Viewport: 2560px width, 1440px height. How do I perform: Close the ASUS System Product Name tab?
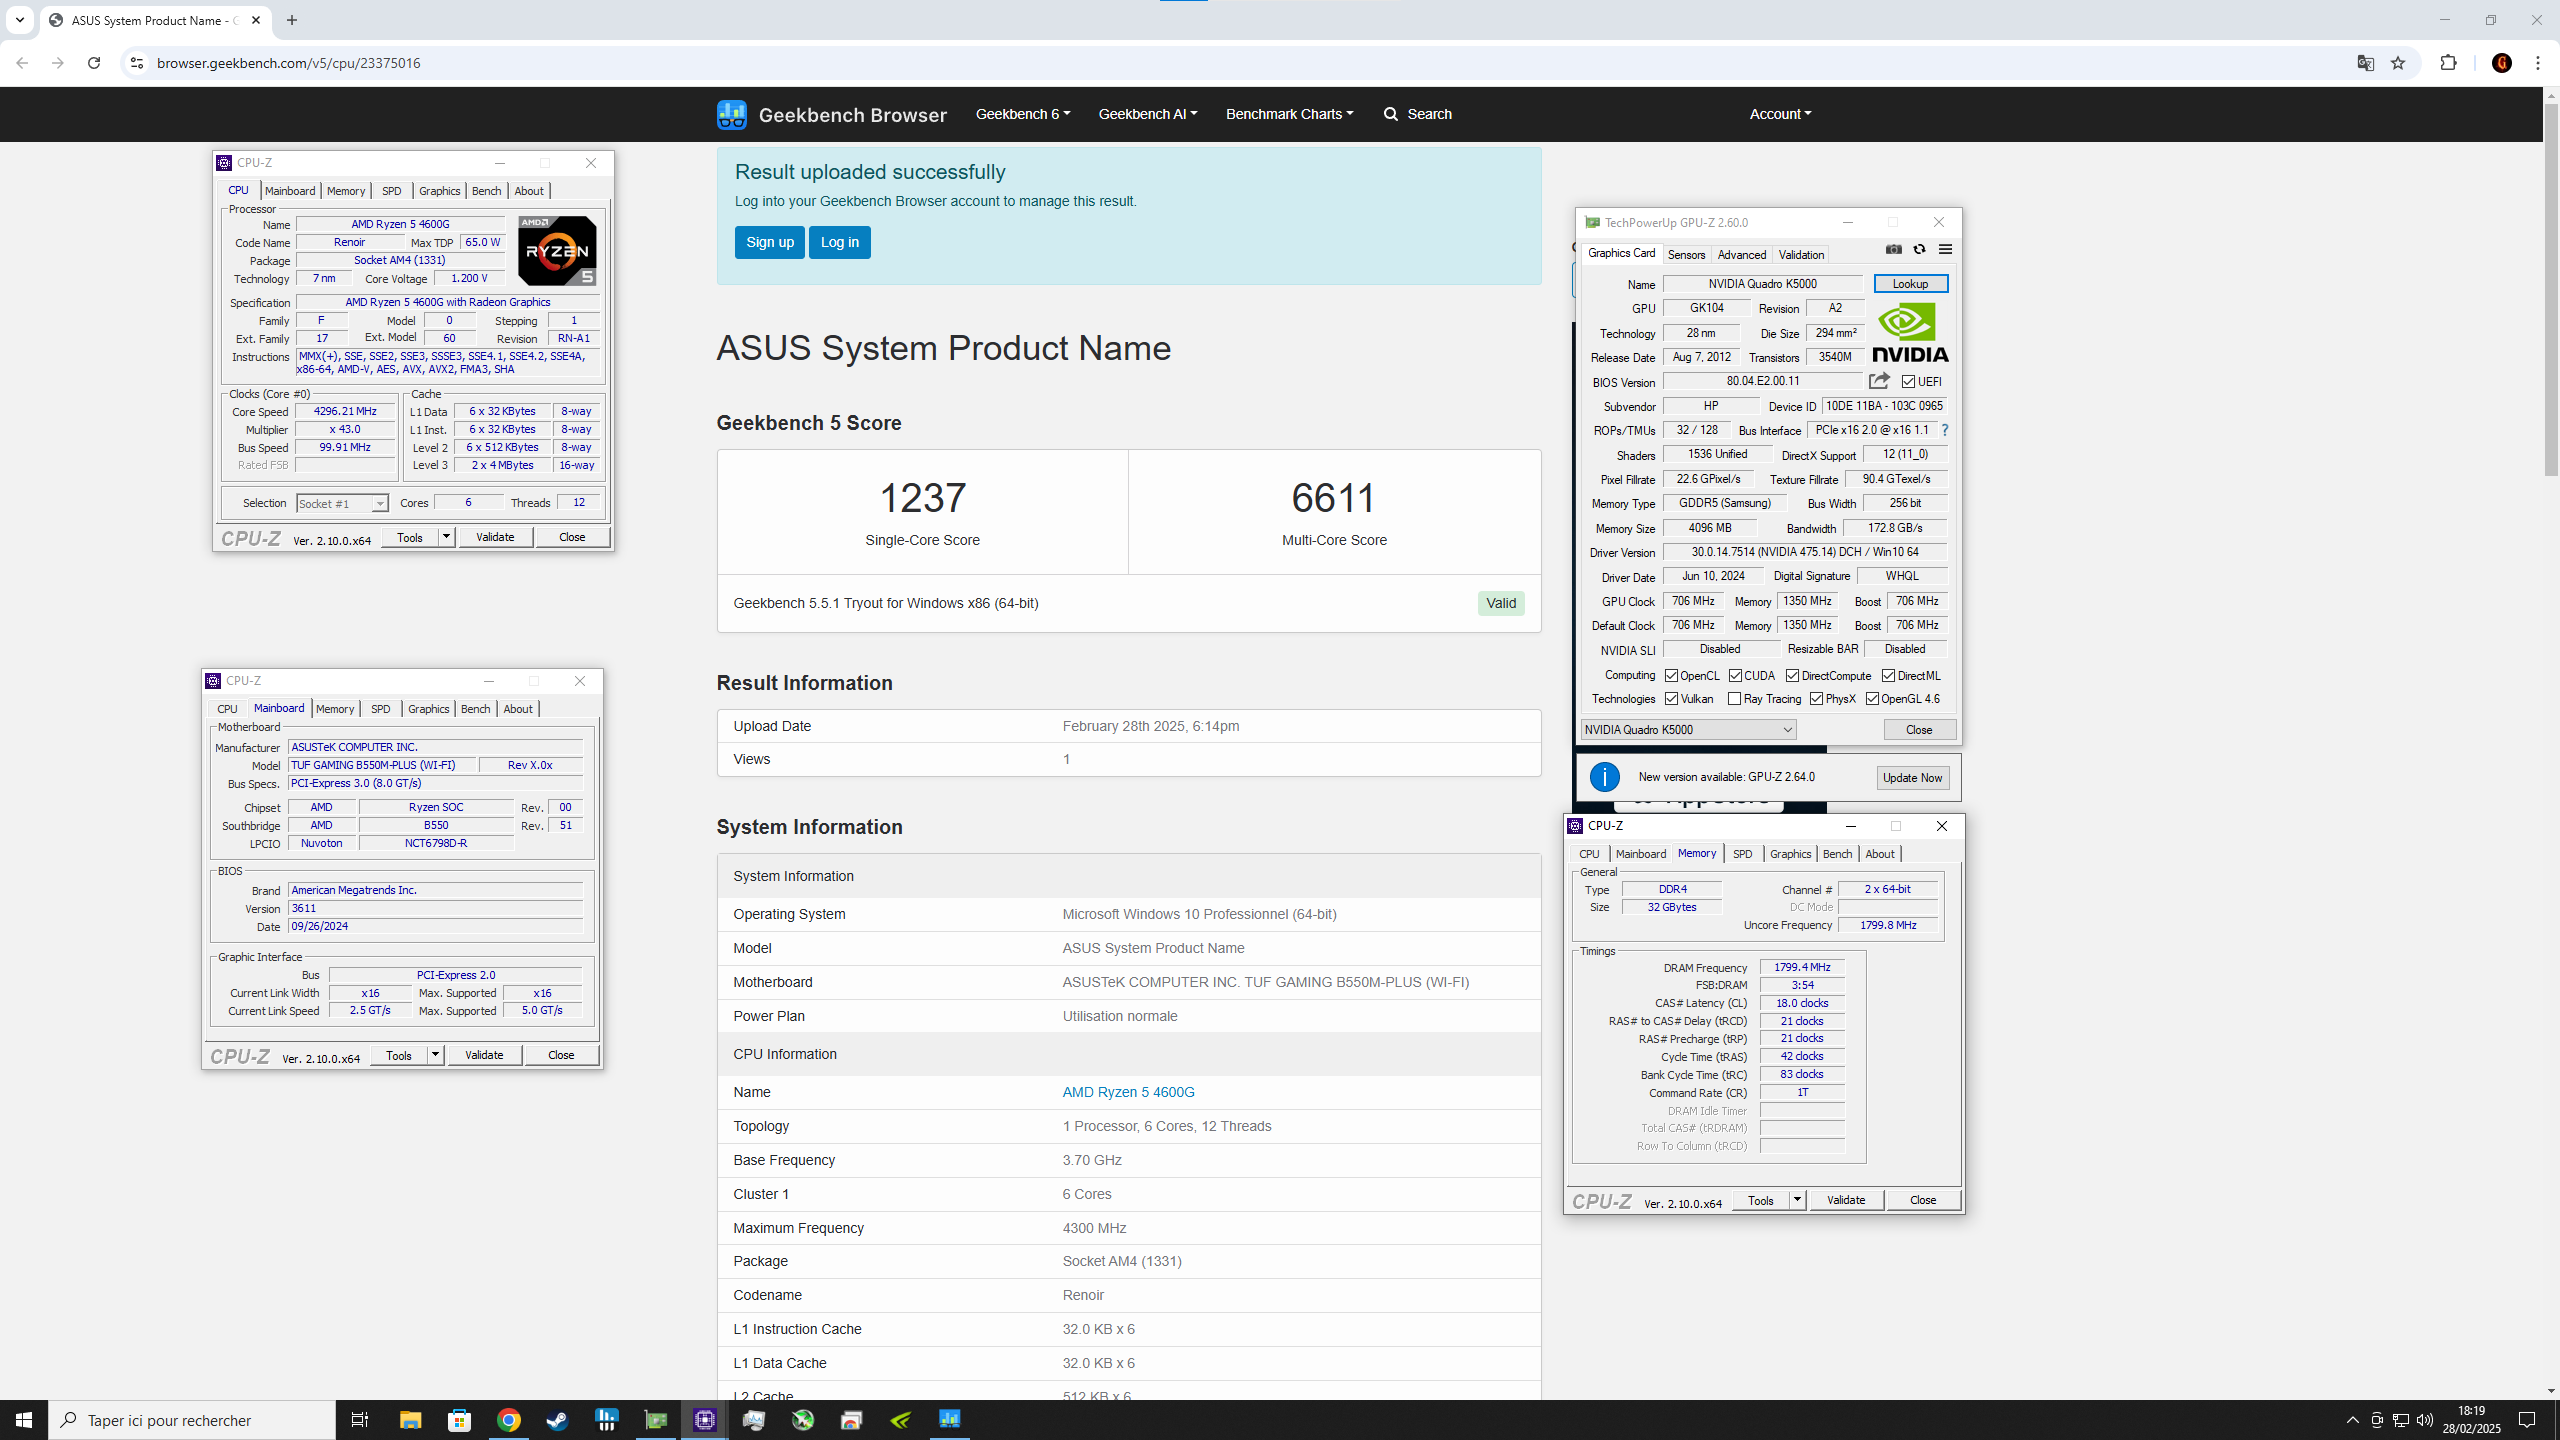click(x=256, y=20)
